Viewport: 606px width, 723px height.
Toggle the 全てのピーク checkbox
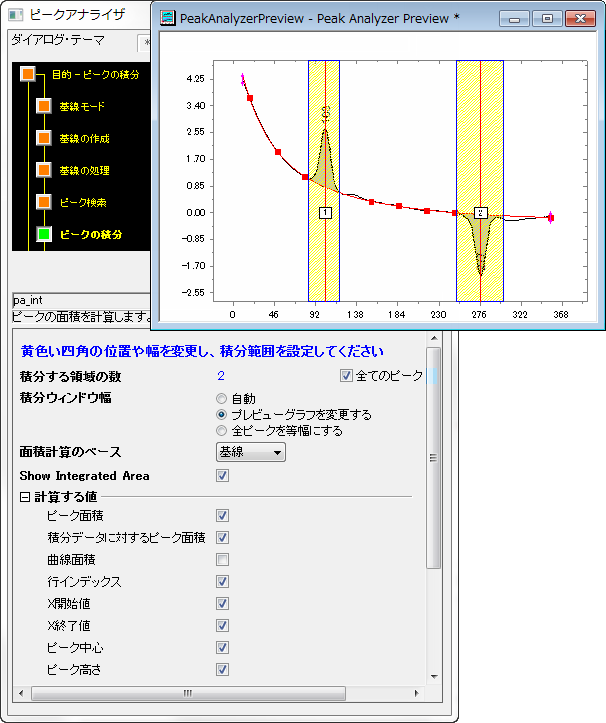pos(346,376)
